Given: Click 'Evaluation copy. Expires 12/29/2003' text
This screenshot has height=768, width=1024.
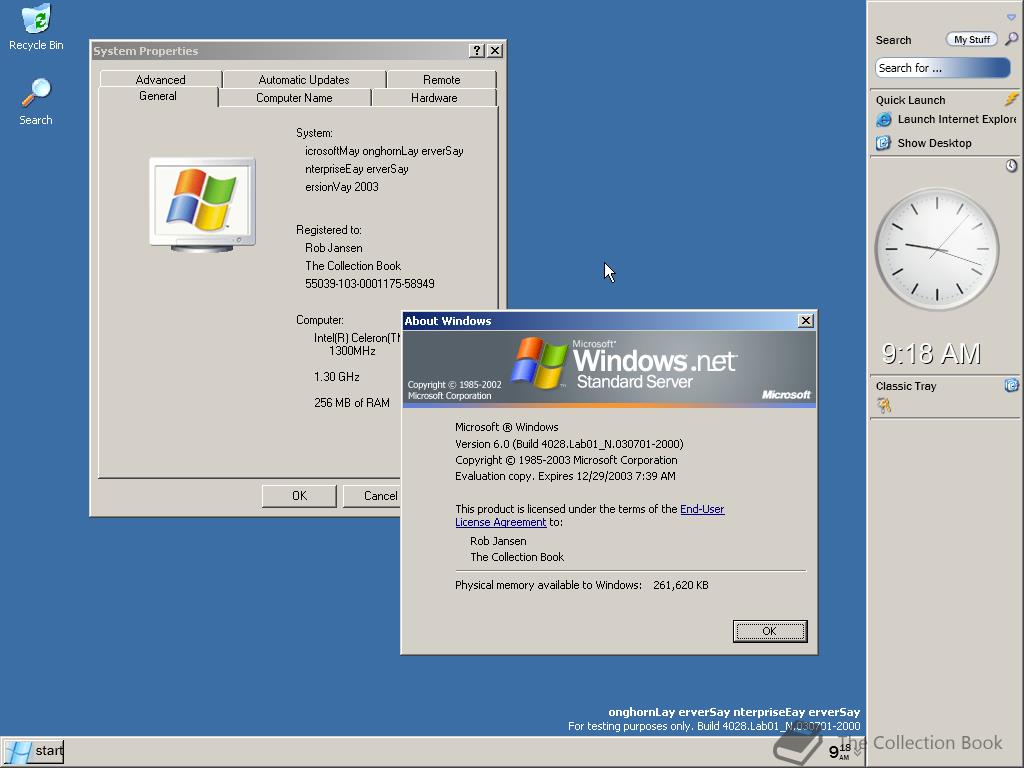Looking at the screenshot, I should (565, 476).
